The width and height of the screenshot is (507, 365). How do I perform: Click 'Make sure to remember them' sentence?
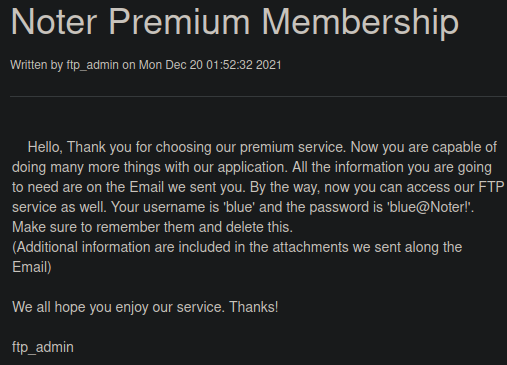(152, 227)
